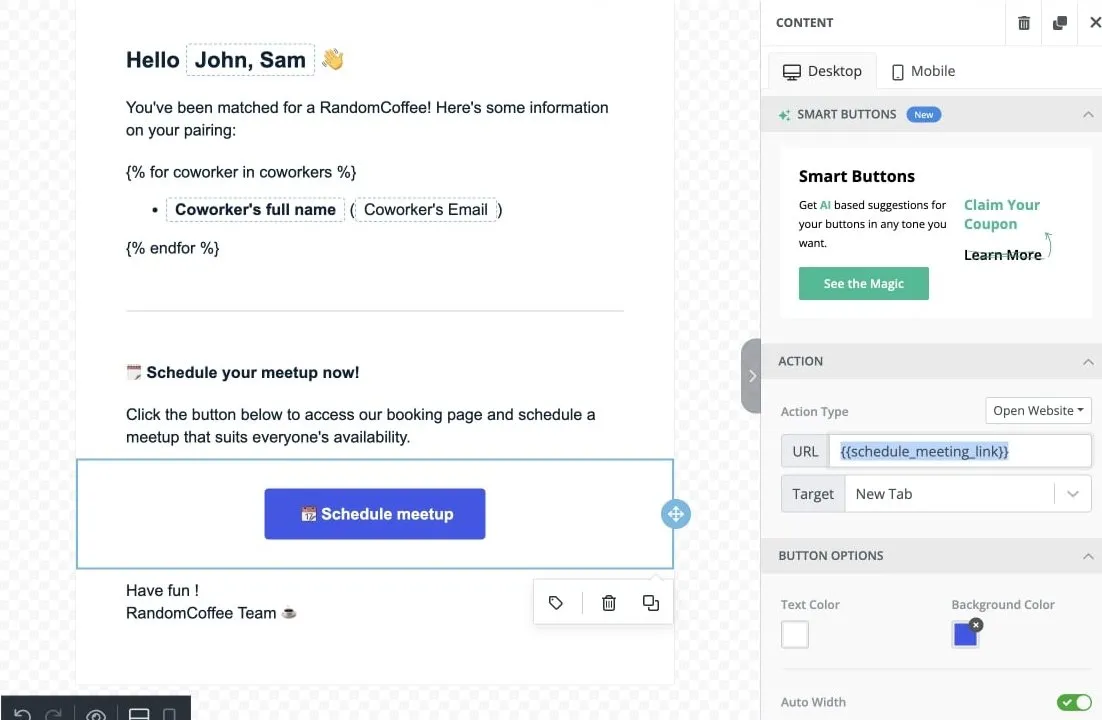This screenshot has width=1102, height=720.
Task: Switch to the Mobile tab
Action: click(x=923, y=72)
